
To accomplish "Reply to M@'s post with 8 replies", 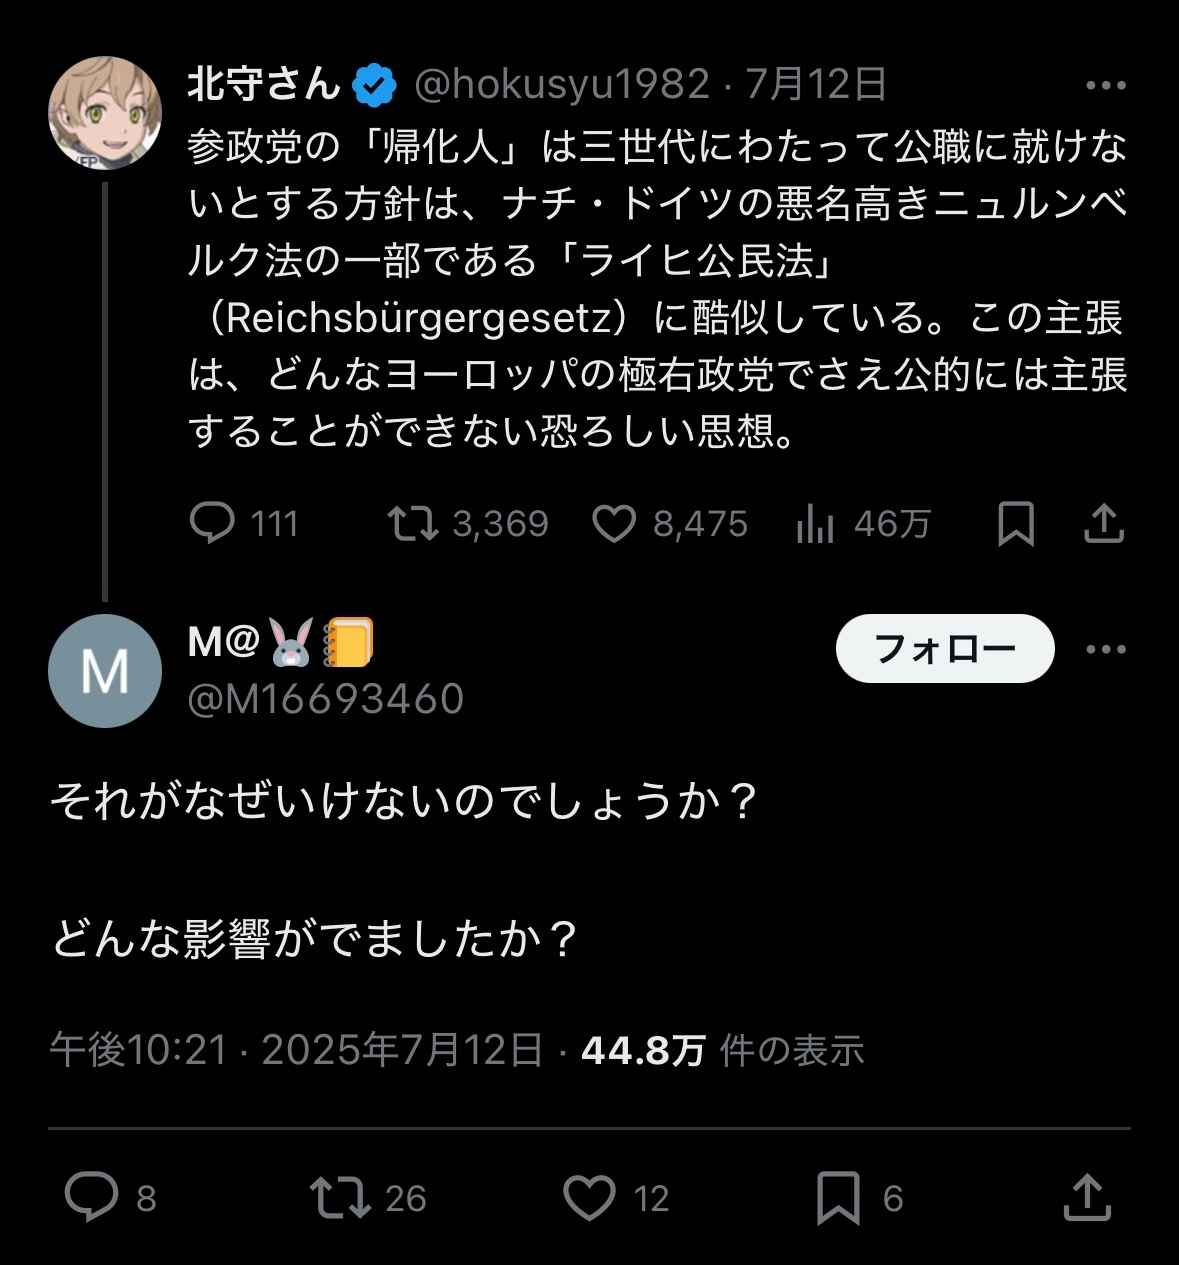I will [91, 1197].
